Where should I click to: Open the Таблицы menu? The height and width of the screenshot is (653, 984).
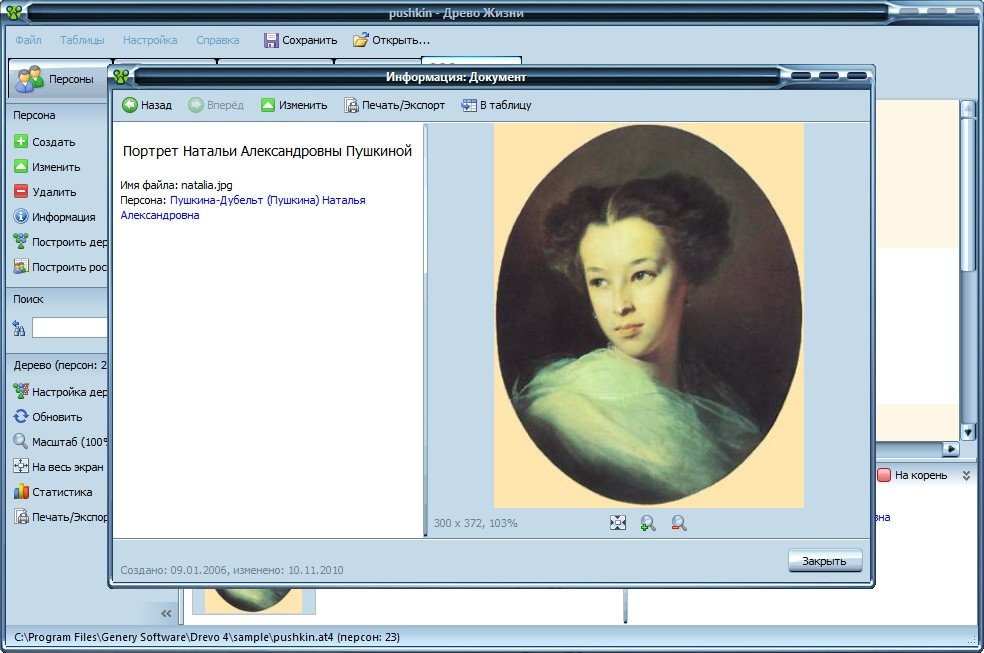pyautogui.click(x=82, y=40)
